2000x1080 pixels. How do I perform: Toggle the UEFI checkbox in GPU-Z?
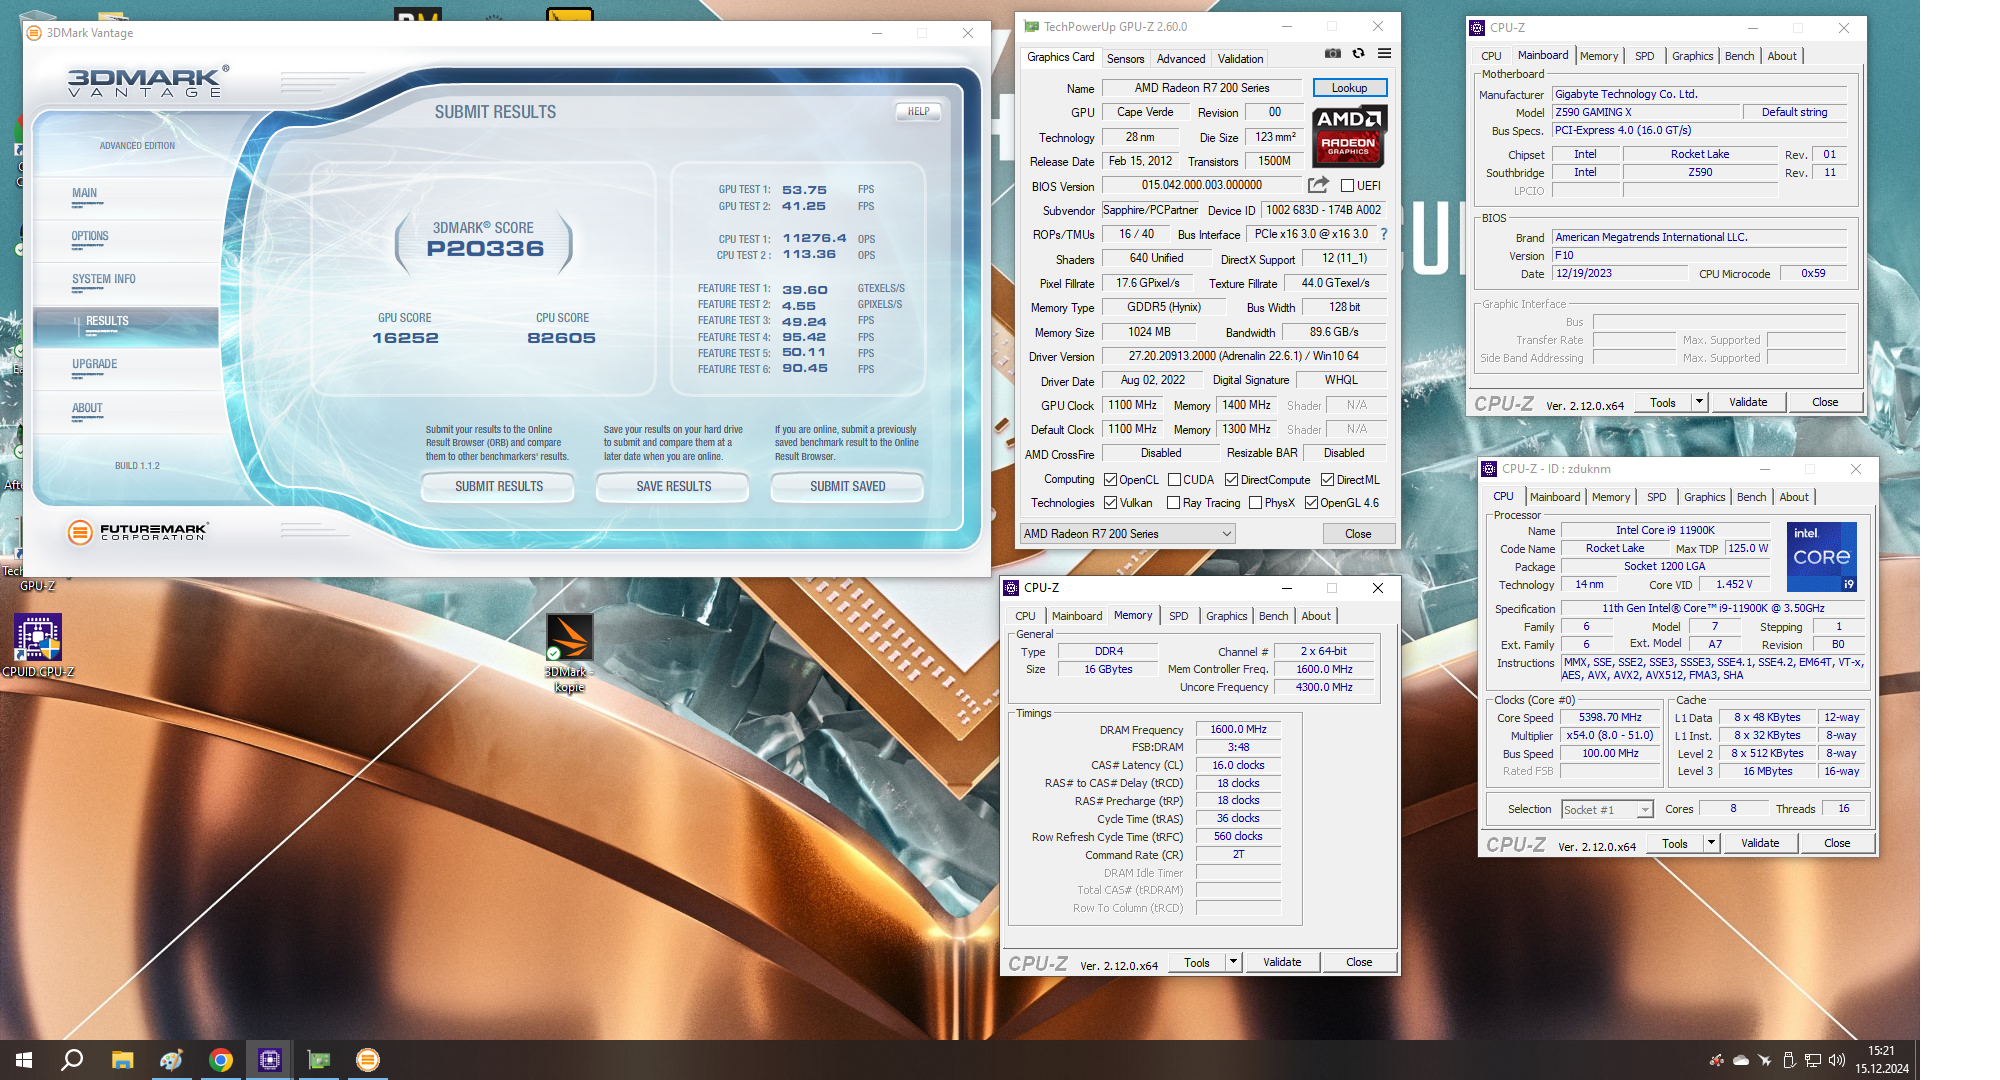[1347, 186]
